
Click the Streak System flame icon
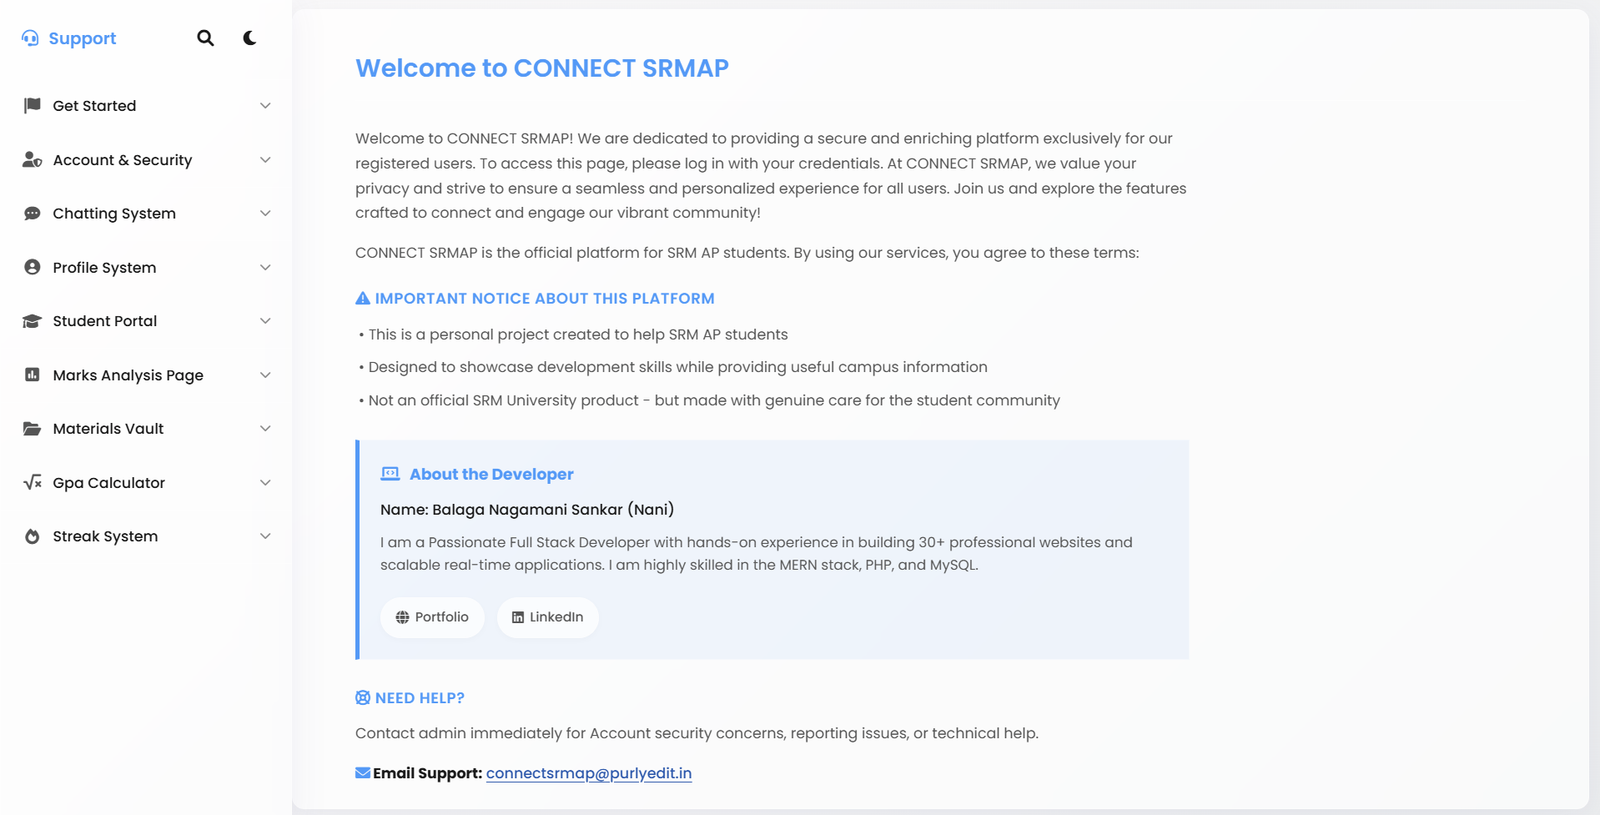point(32,536)
